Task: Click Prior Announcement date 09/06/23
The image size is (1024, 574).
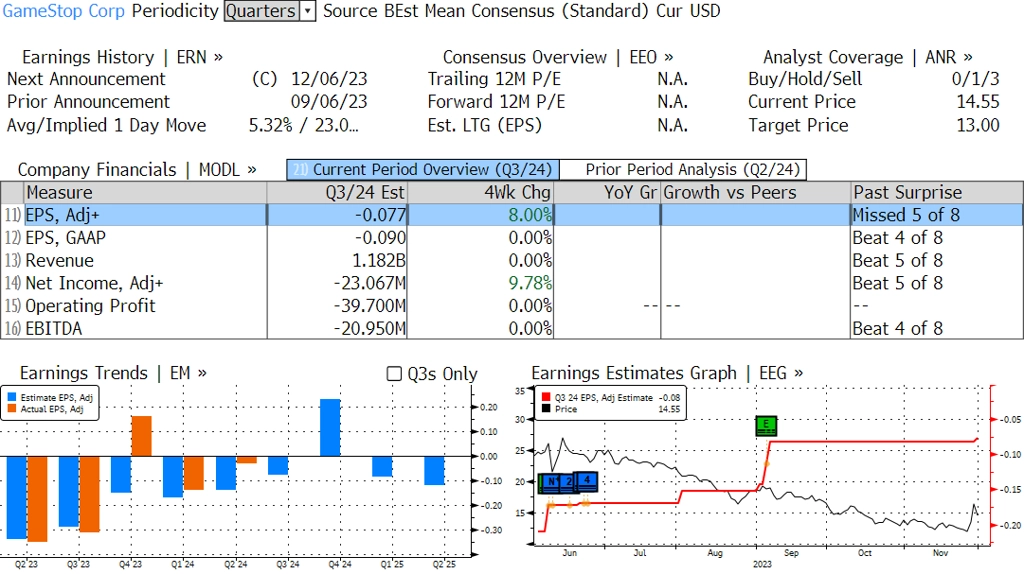Action: point(329,102)
